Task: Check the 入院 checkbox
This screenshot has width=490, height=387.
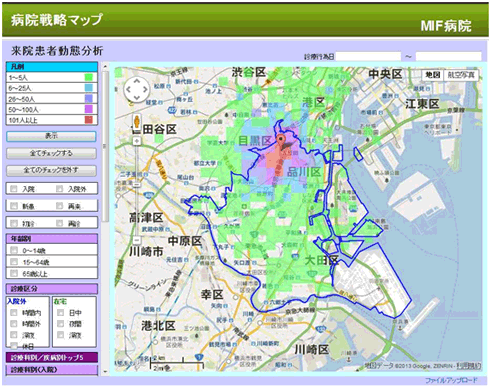Action: point(14,189)
